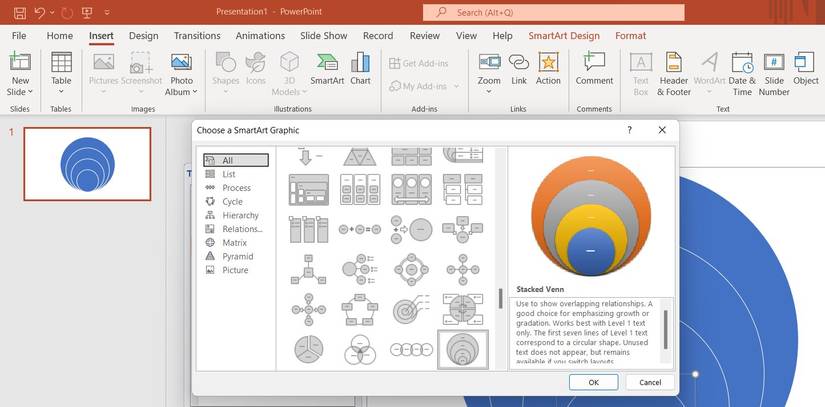Click the dialog Help question mark
Screen dimensions: 825x407
click(x=630, y=130)
